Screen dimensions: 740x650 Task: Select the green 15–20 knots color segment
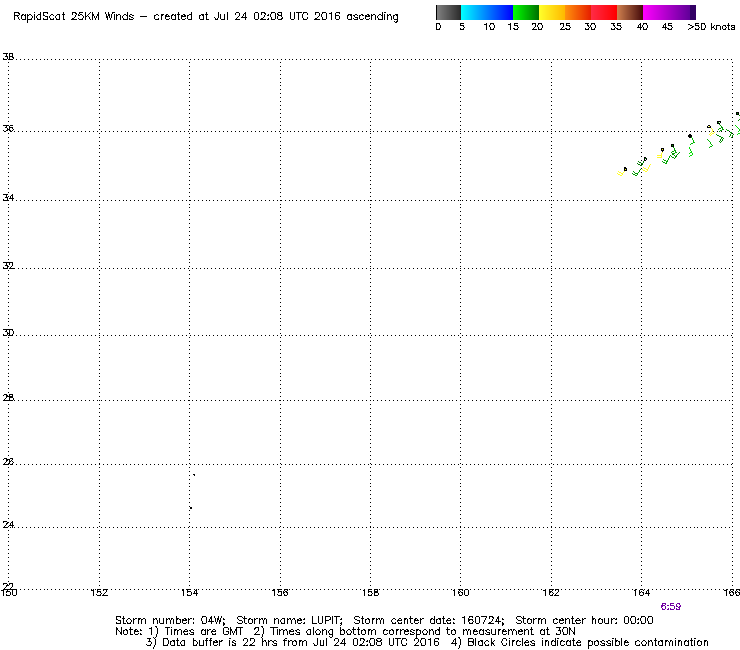tap(526, 12)
